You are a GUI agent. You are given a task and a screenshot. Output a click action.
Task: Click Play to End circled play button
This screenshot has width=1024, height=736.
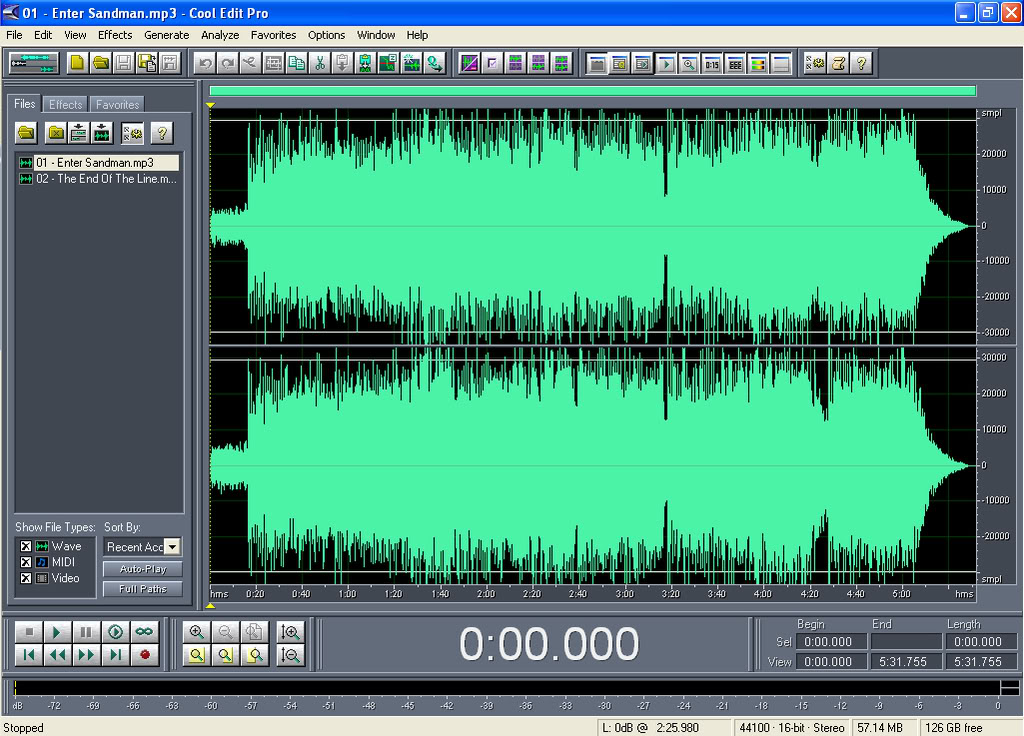tap(115, 632)
